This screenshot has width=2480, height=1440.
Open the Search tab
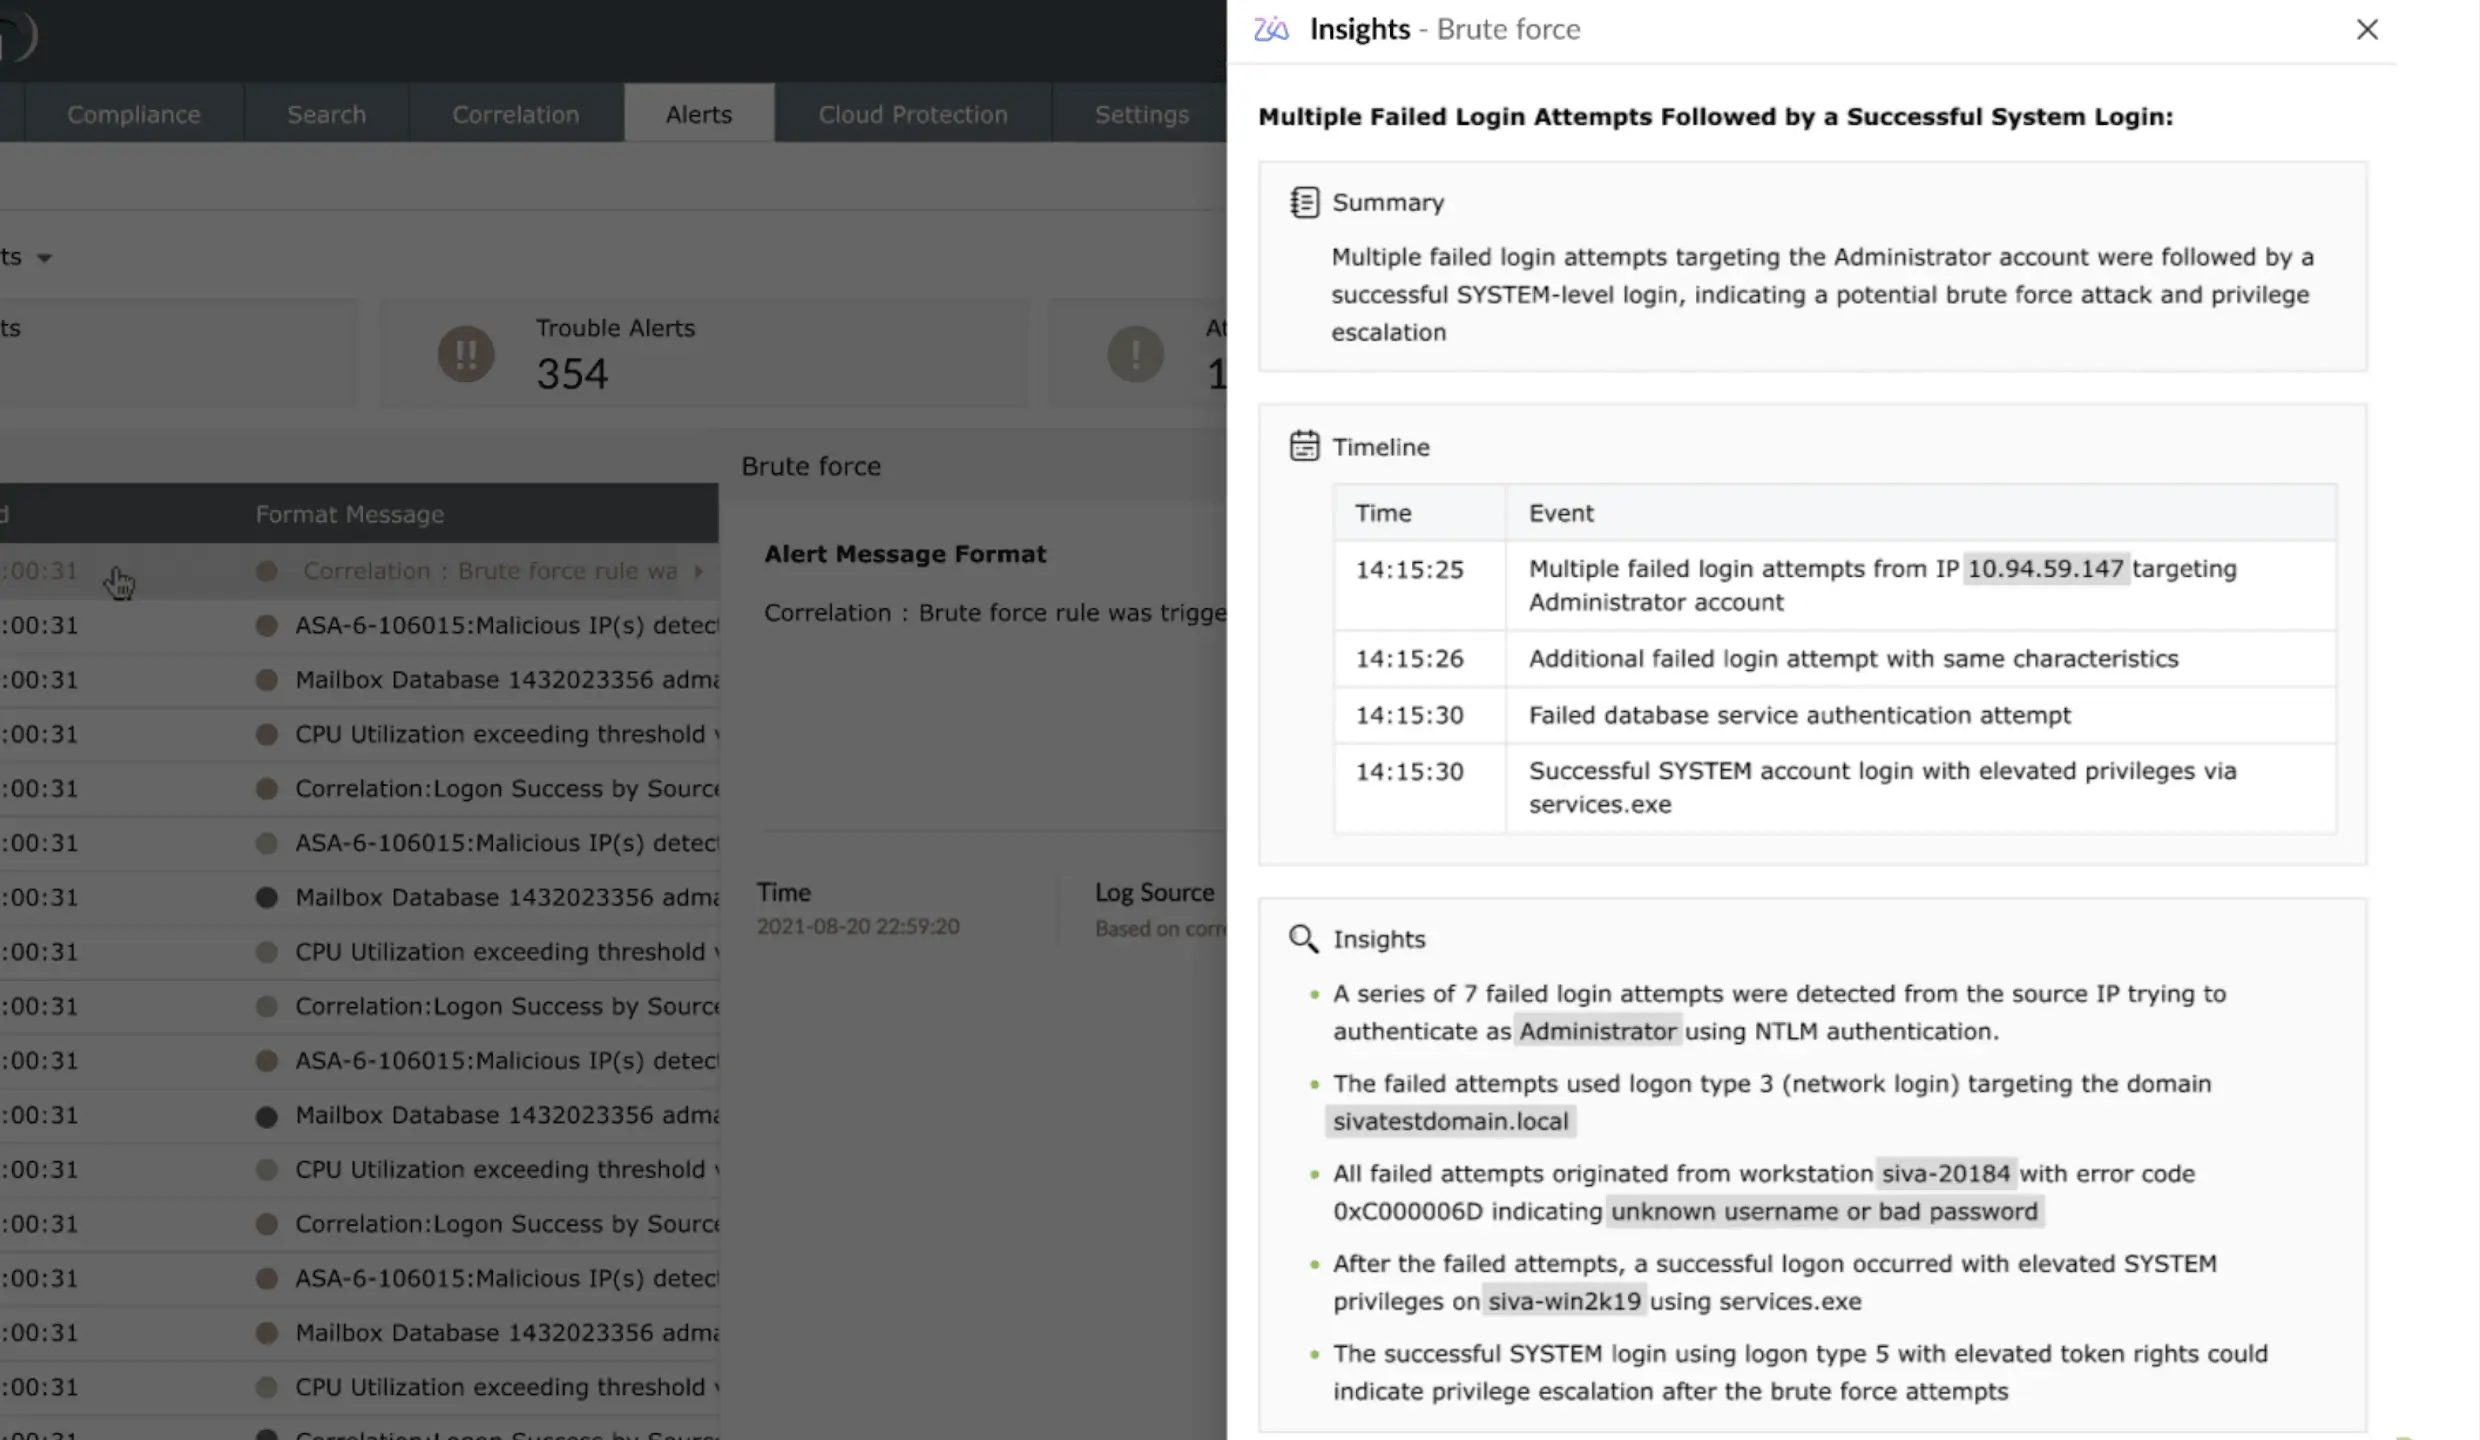326,114
